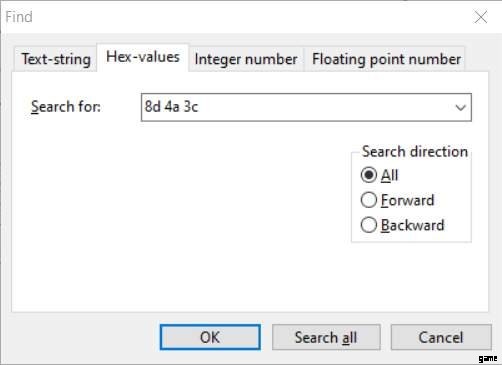Dismiss the dialog with the Cancel button
The width and height of the screenshot is (502, 365).
441,337
